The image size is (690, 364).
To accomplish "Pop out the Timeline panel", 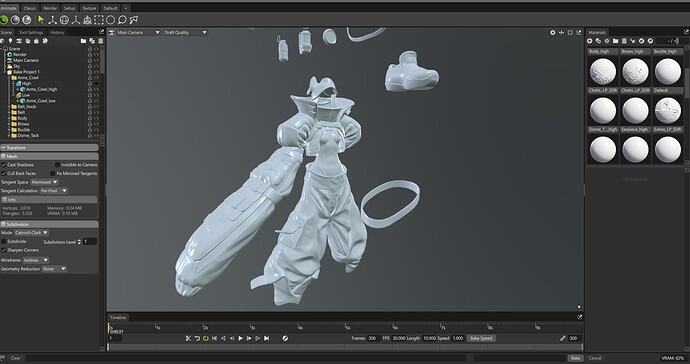I will point(580,317).
